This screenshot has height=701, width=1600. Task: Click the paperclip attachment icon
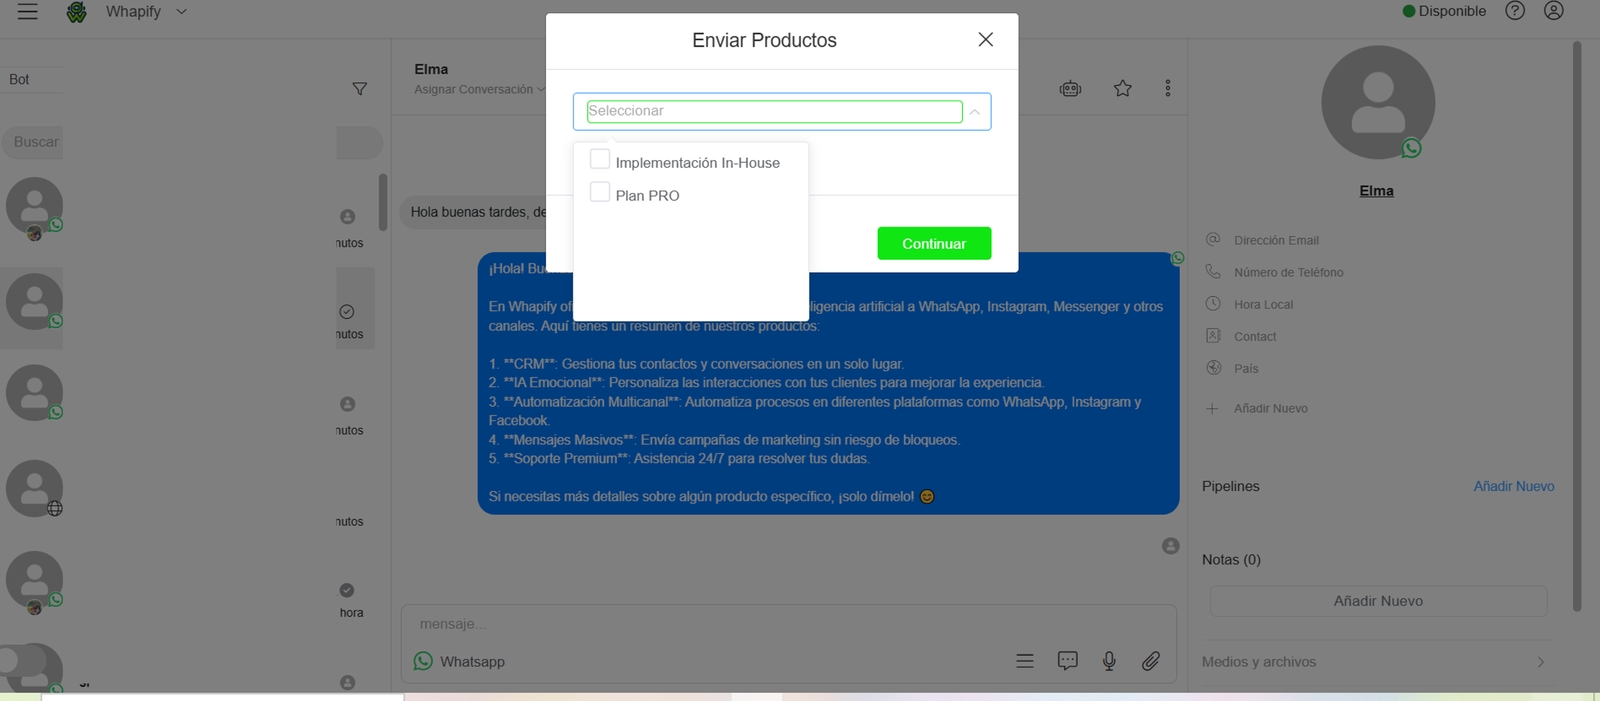click(1151, 661)
